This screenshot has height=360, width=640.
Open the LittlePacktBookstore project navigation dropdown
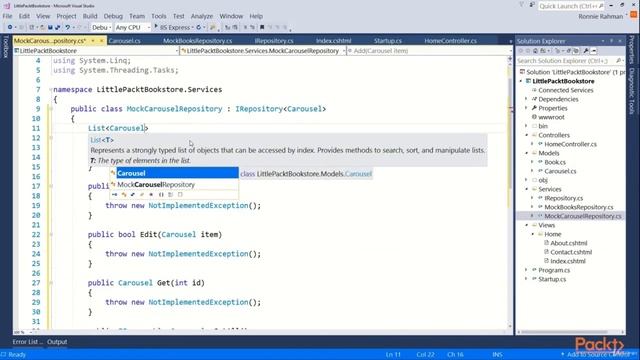click(96, 51)
